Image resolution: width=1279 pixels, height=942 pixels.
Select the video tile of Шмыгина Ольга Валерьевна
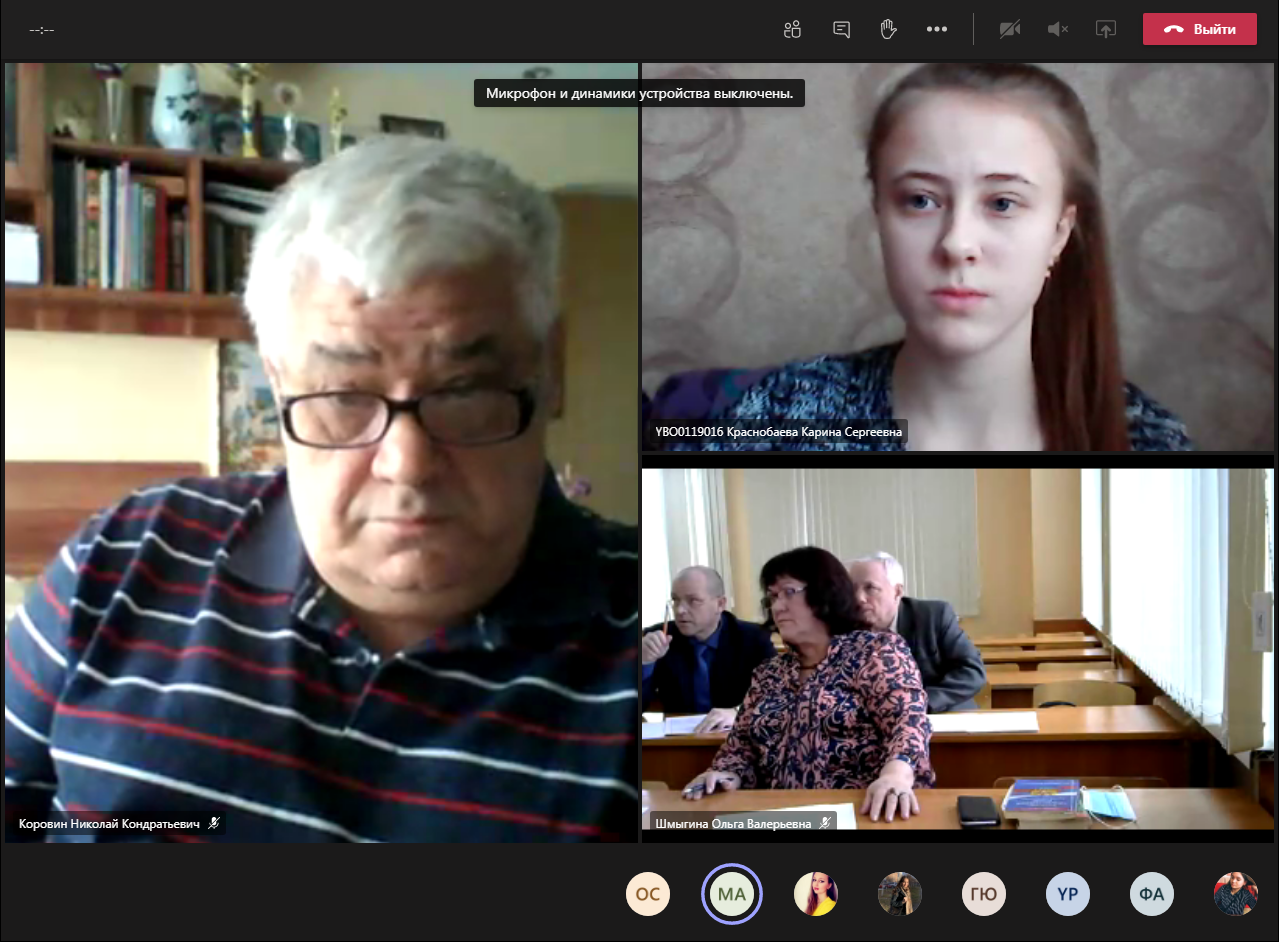[x=958, y=649]
